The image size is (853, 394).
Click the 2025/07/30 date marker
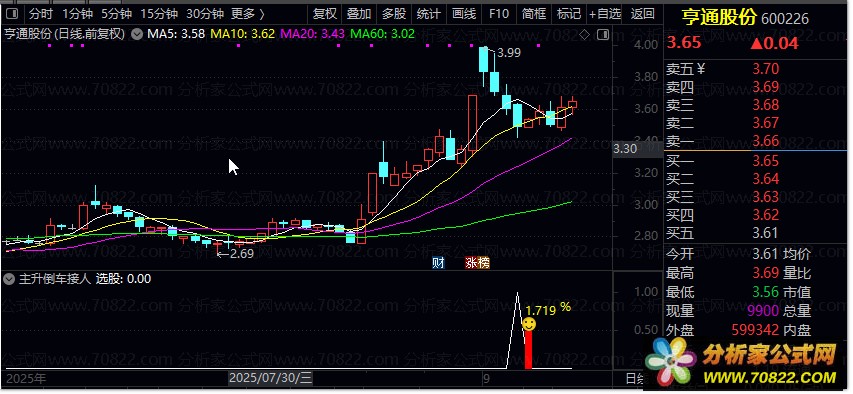[270, 378]
